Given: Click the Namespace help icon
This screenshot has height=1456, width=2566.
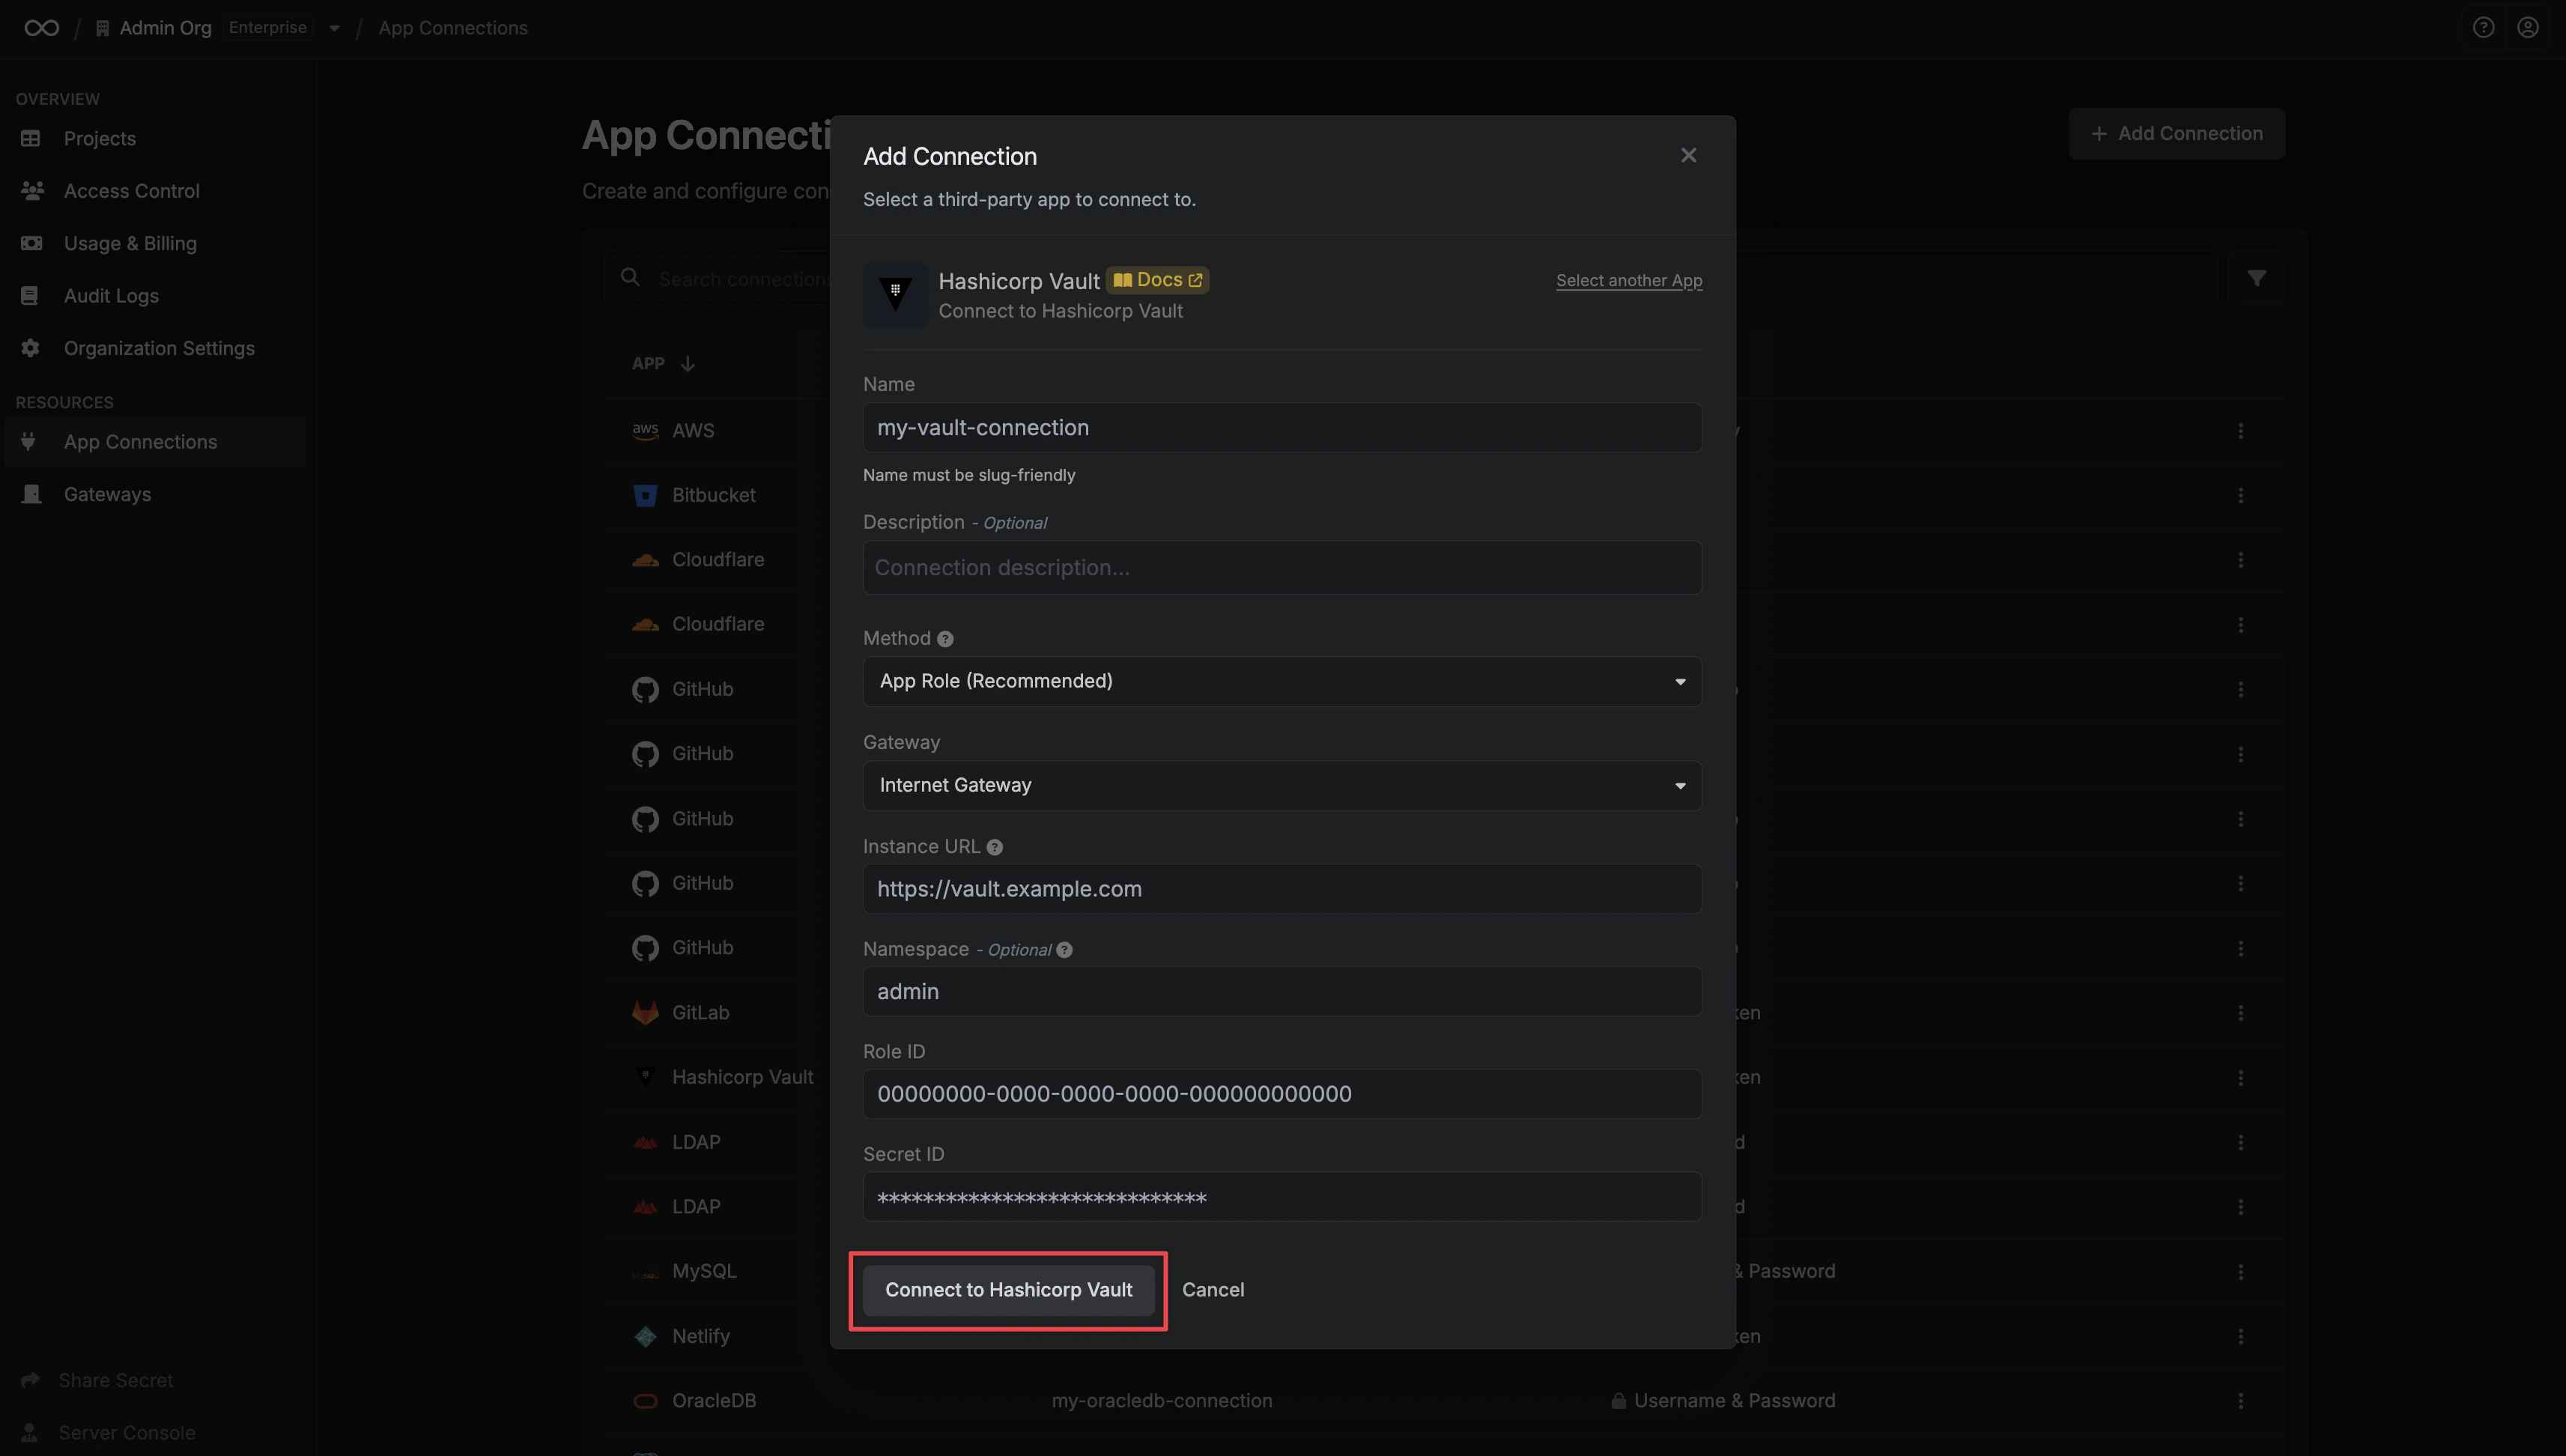Looking at the screenshot, I should tap(1064, 950).
